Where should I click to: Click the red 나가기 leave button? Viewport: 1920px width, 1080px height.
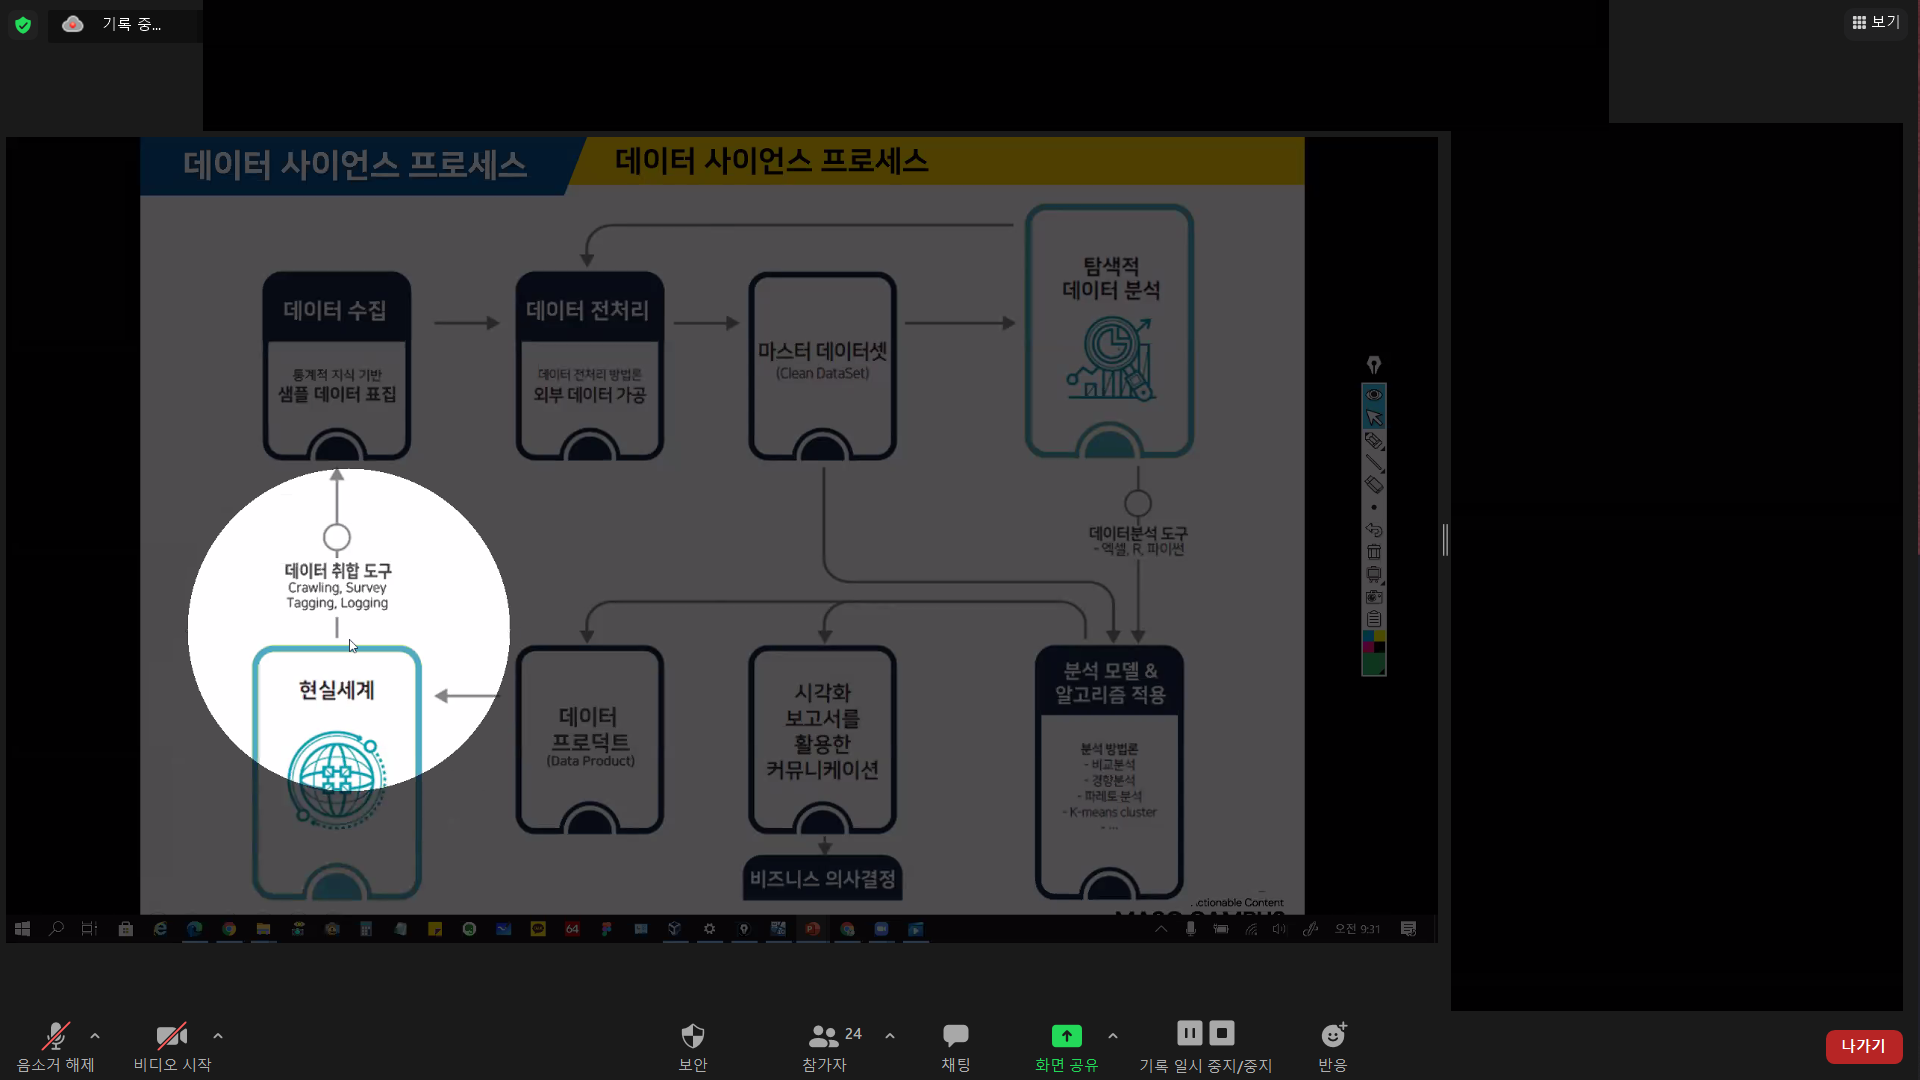pyautogui.click(x=1863, y=1046)
